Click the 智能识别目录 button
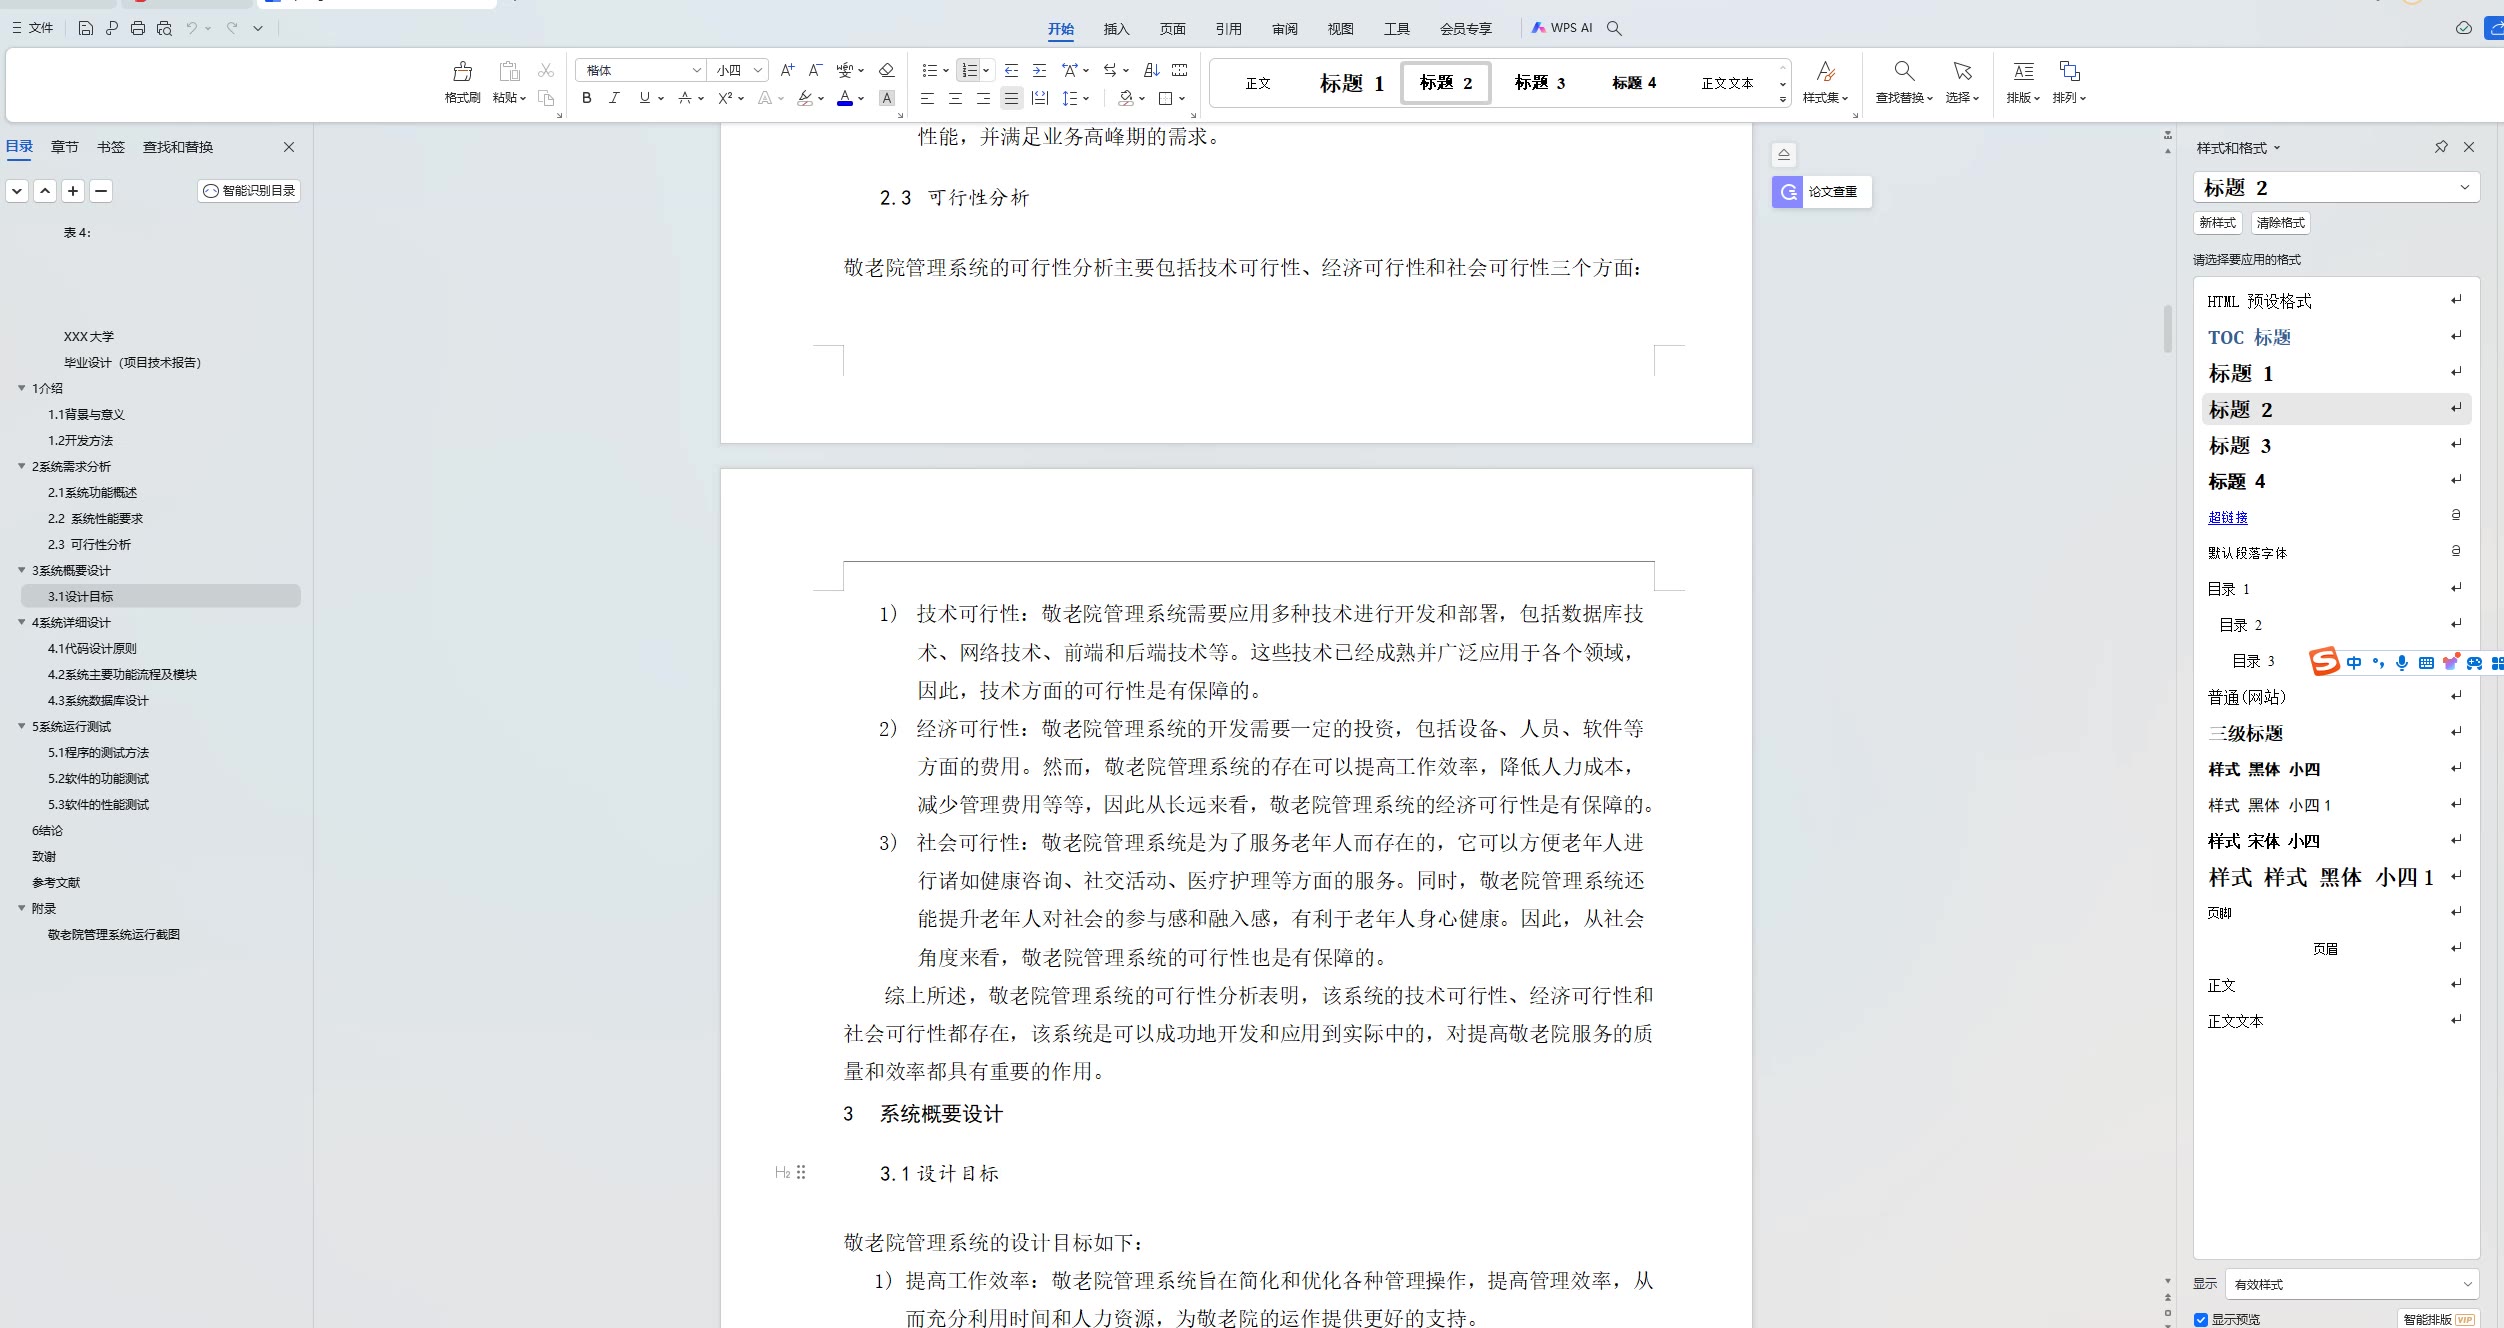Screen dimensions: 2504x1328 pyautogui.click(x=249, y=191)
